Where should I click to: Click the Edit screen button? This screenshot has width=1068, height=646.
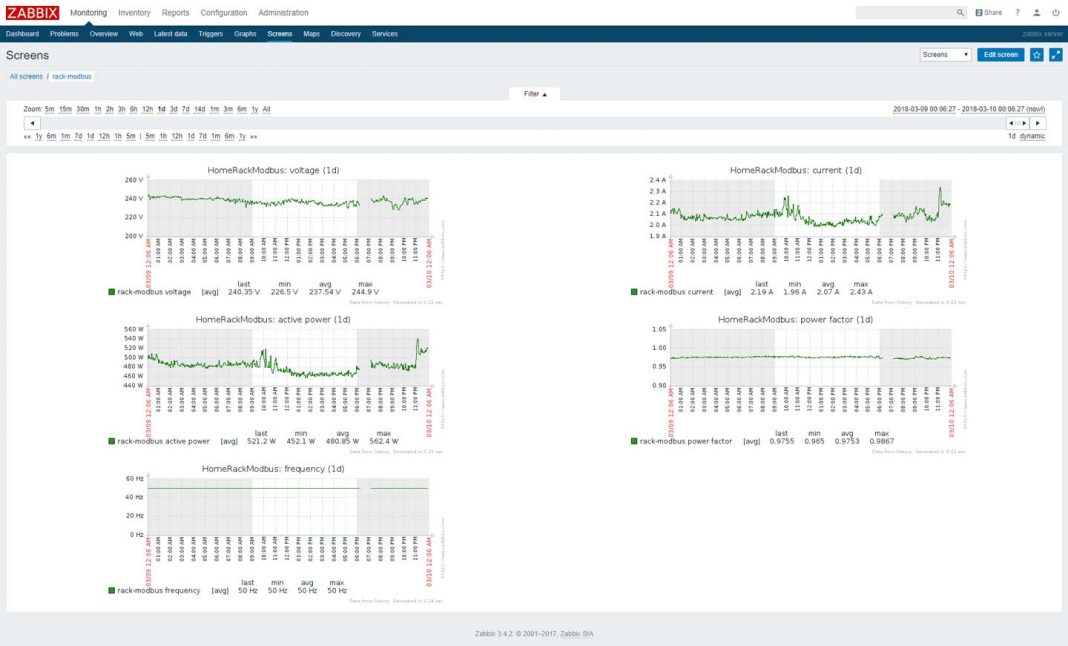click(1000, 55)
